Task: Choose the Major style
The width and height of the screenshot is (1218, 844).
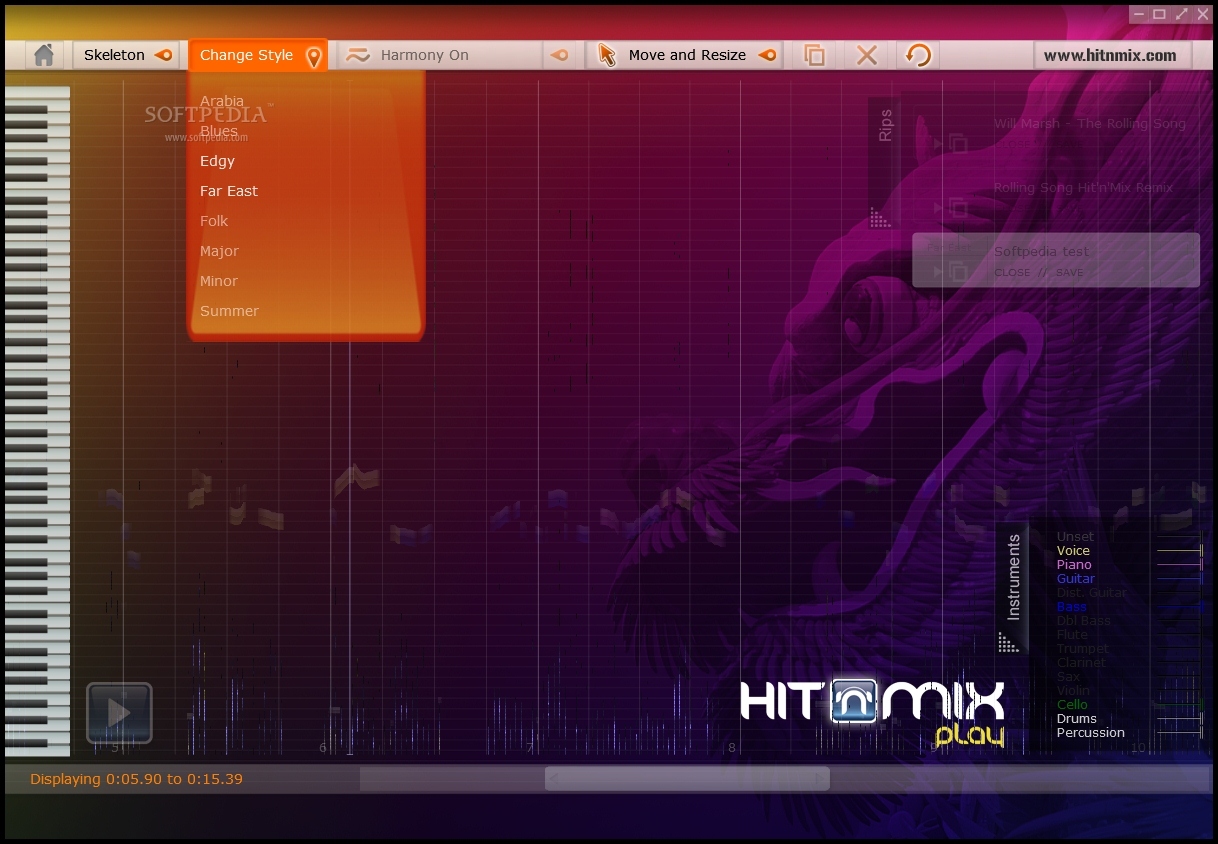Action: coord(219,251)
